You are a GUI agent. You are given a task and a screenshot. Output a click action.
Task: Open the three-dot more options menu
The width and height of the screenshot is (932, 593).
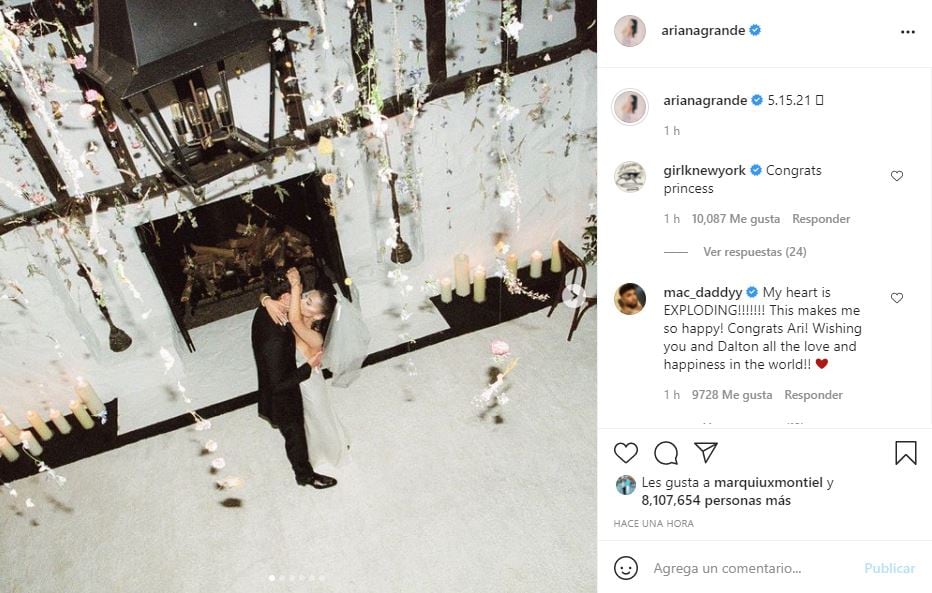907,32
